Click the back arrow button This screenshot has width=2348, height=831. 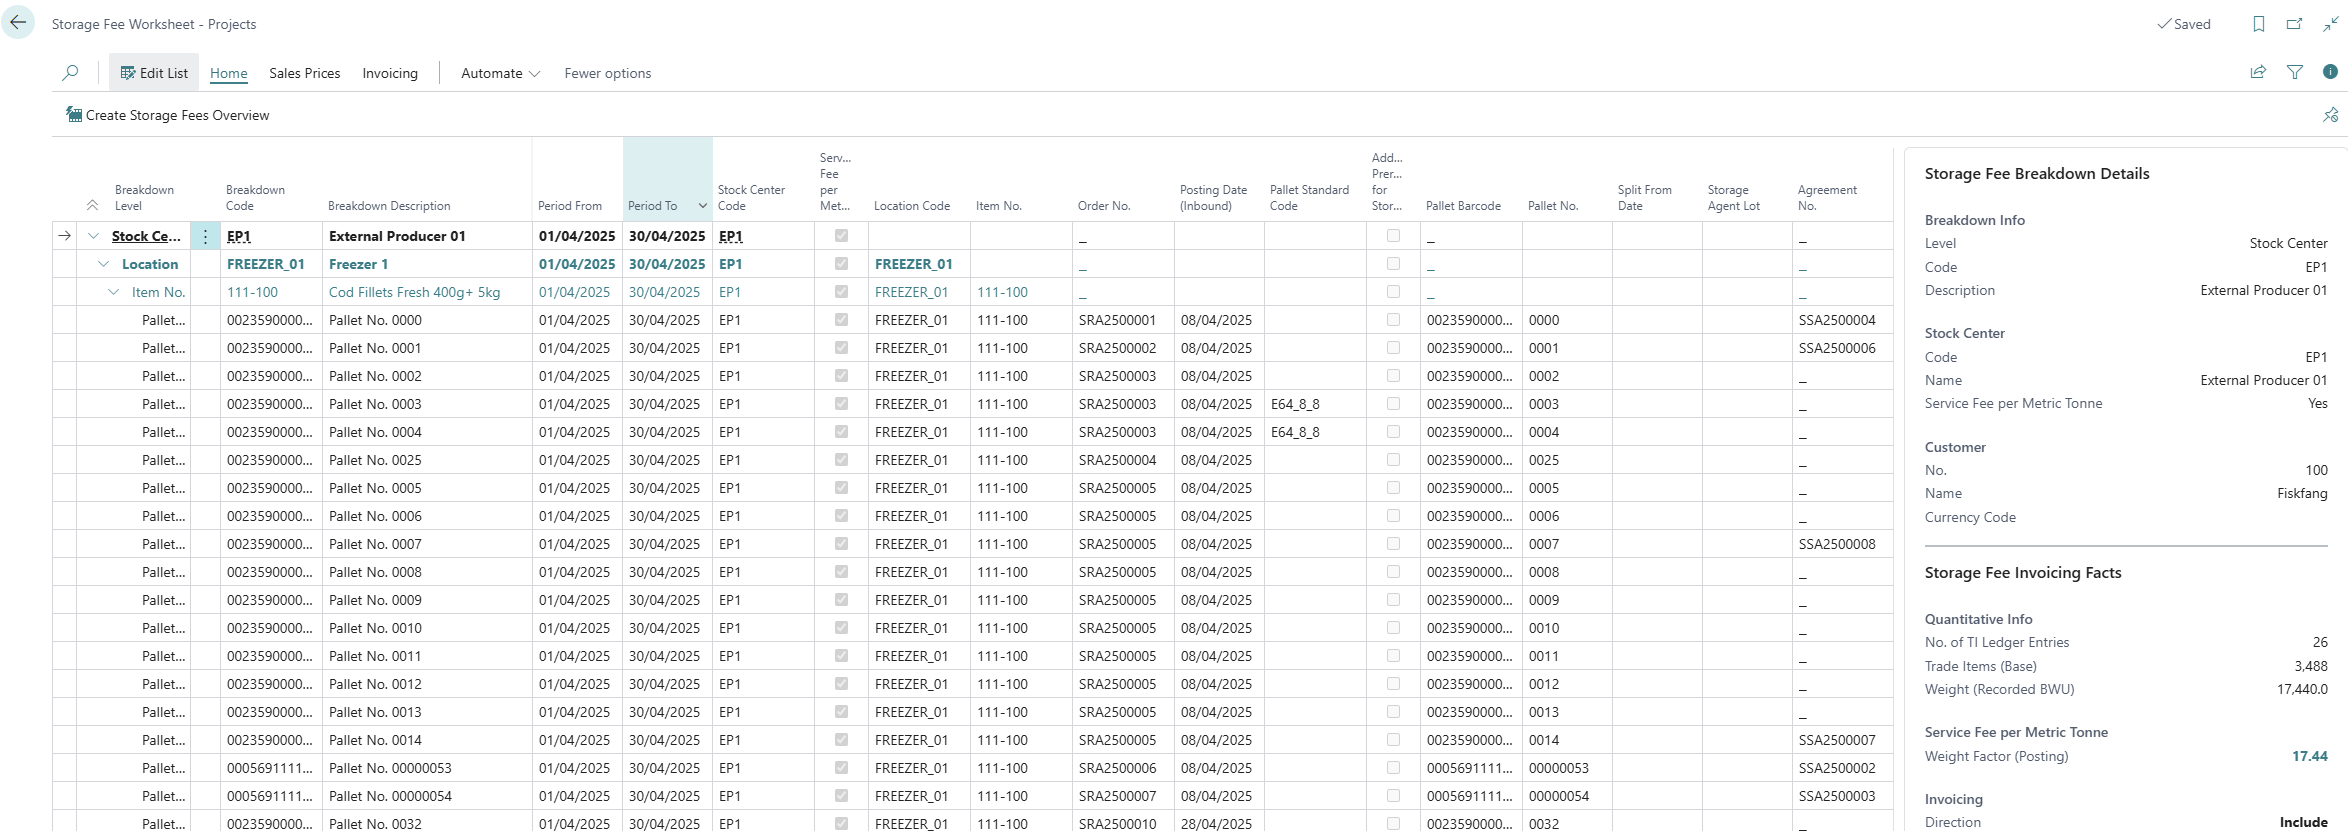[18, 23]
